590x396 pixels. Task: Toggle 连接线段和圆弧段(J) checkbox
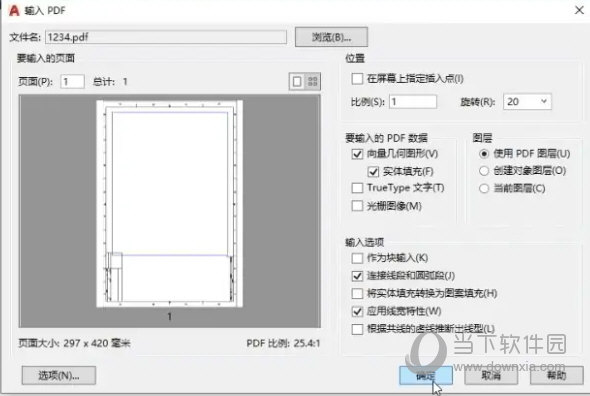(x=357, y=276)
